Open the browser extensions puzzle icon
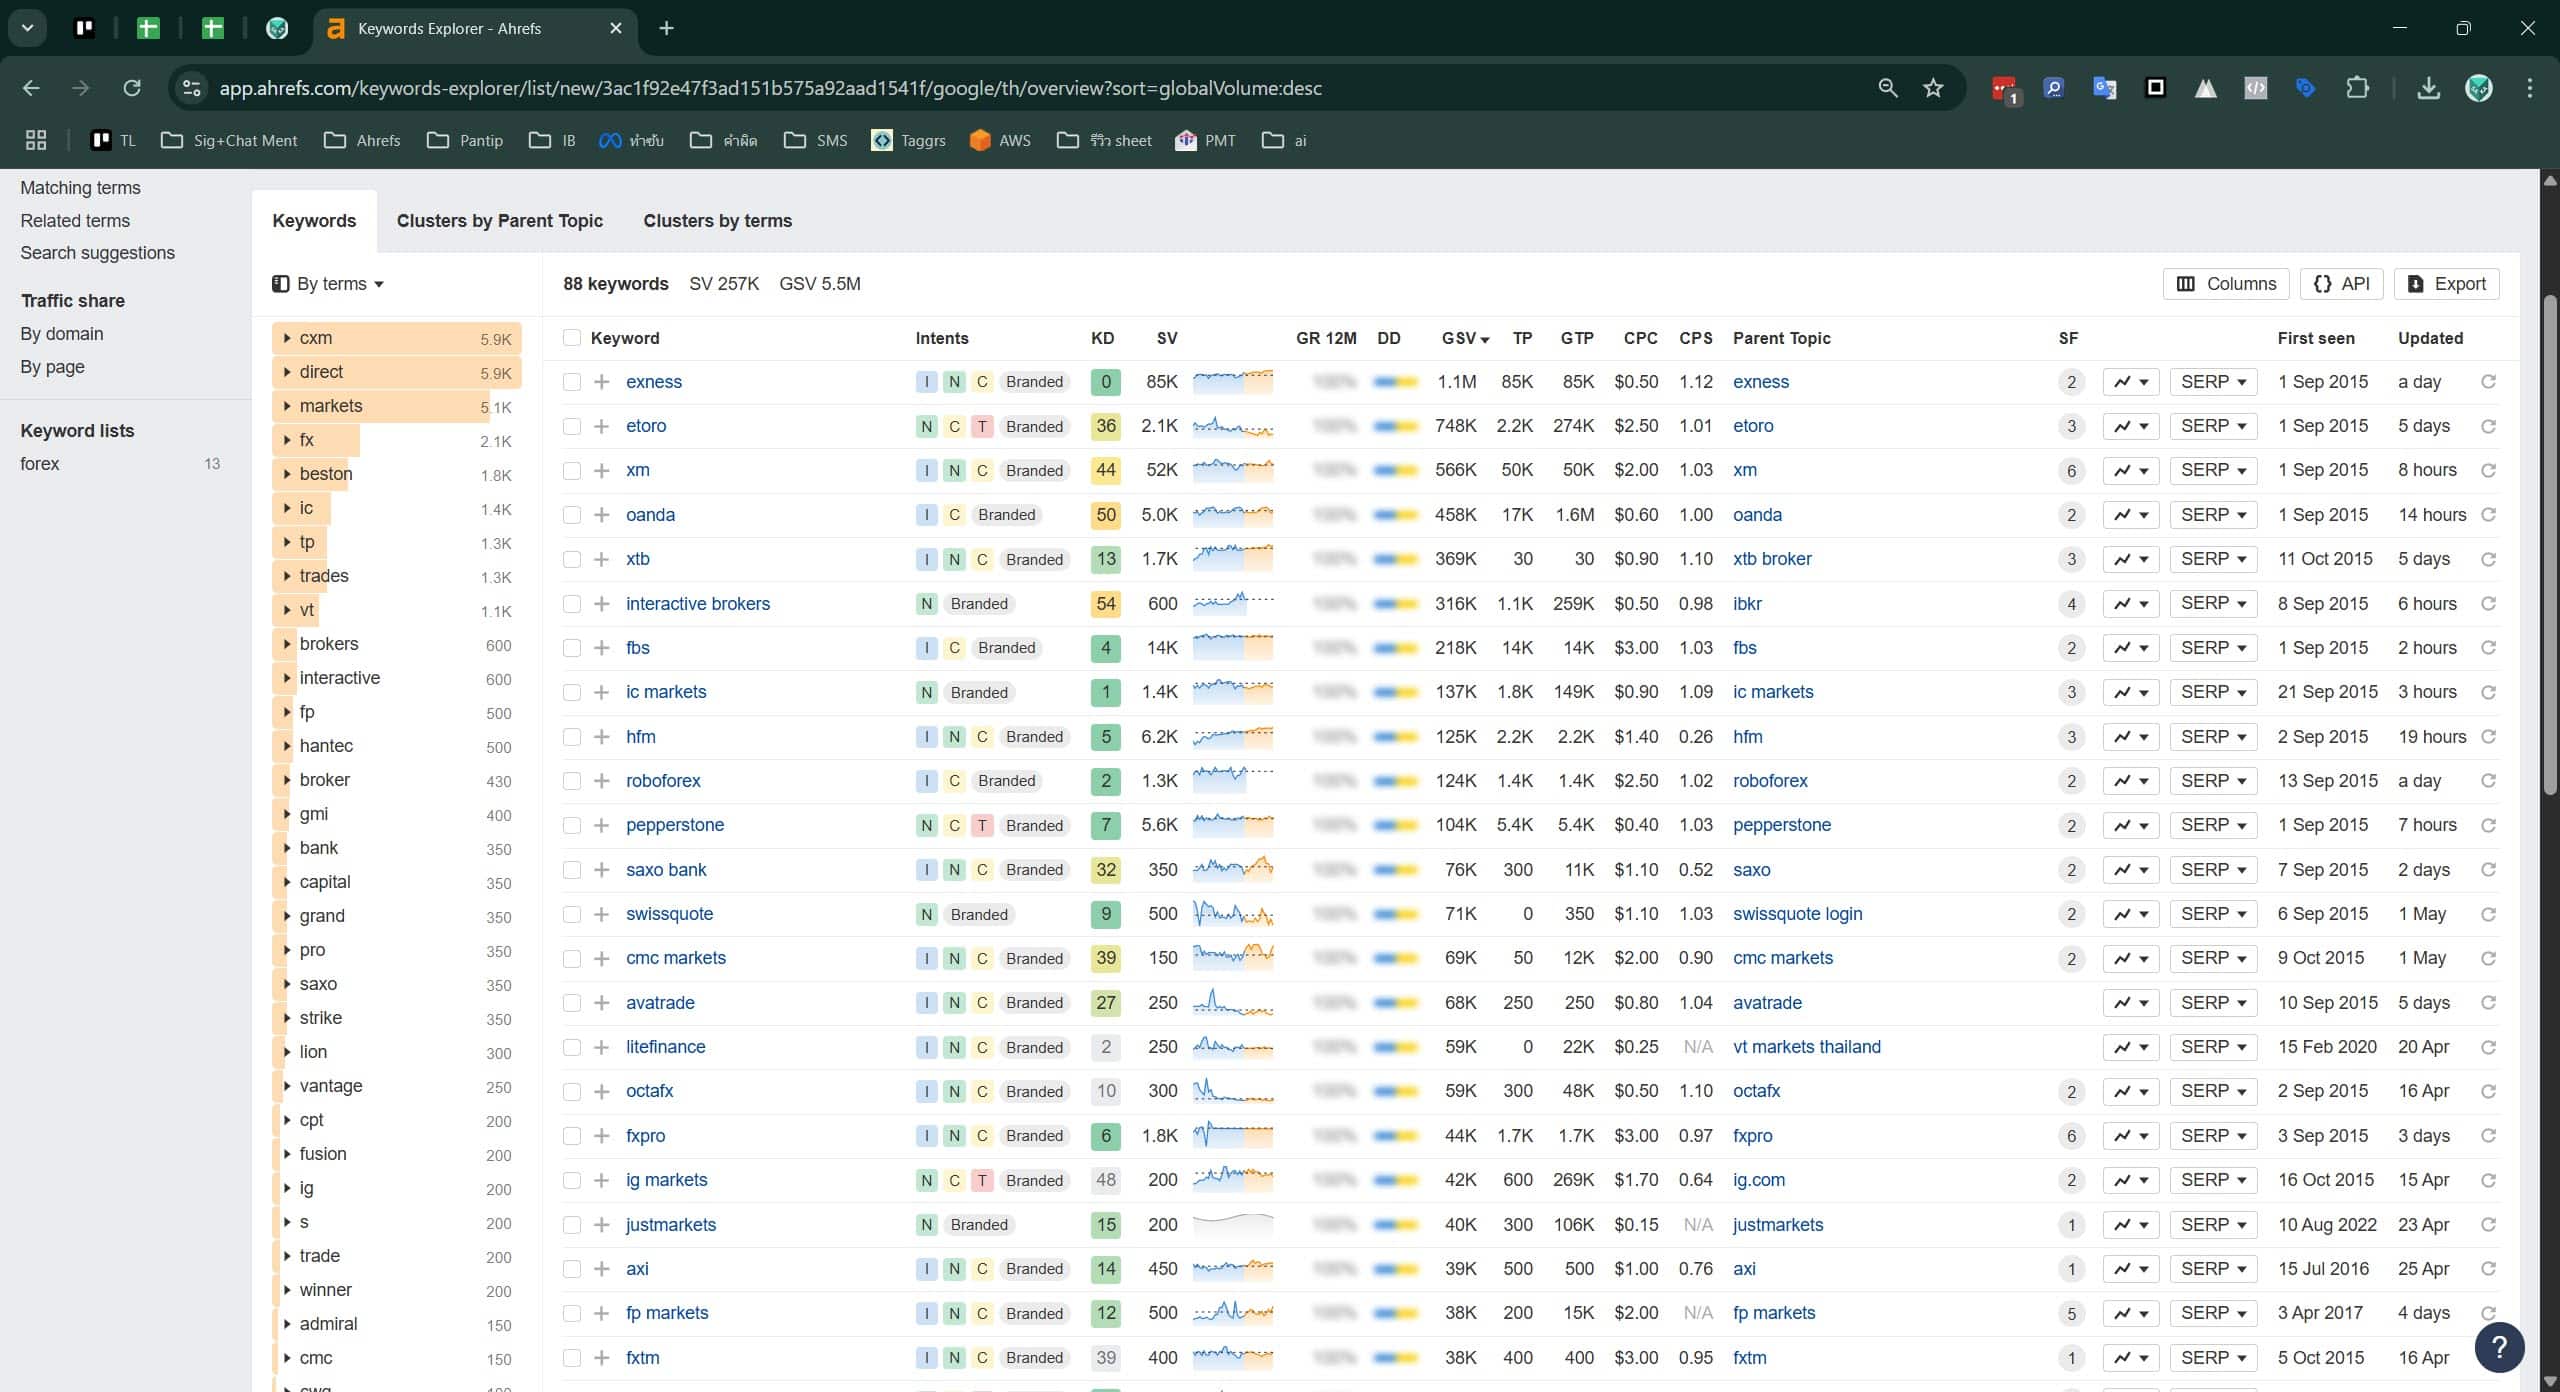The width and height of the screenshot is (2560, 1392). pos(2357,88)
